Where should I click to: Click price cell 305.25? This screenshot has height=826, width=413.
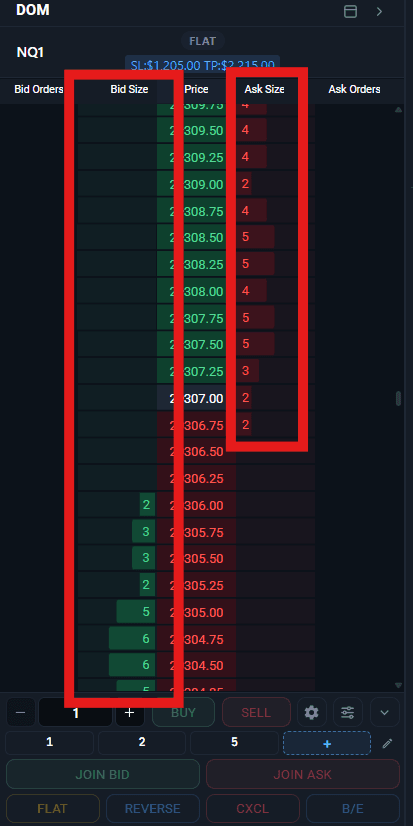click(x=196, y=585)
